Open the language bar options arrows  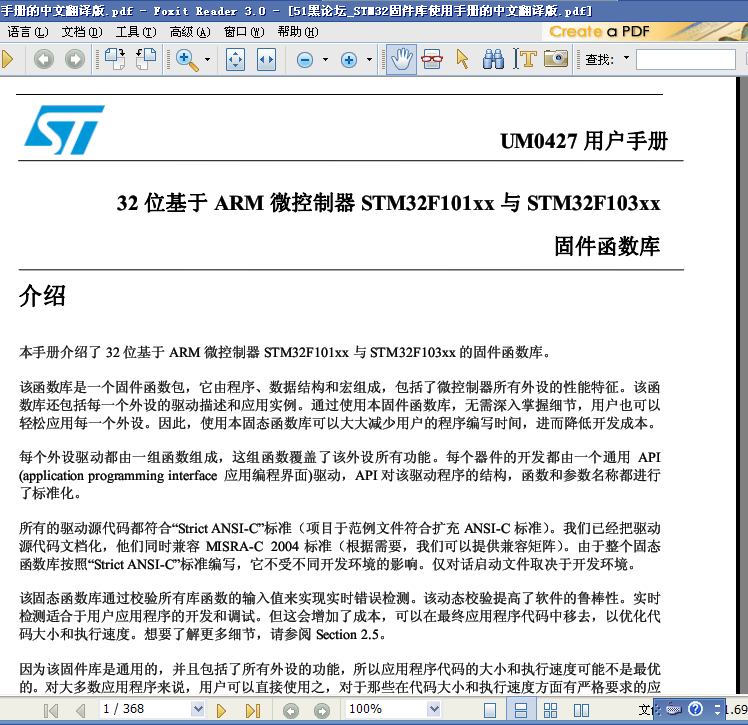coord(717,709)
